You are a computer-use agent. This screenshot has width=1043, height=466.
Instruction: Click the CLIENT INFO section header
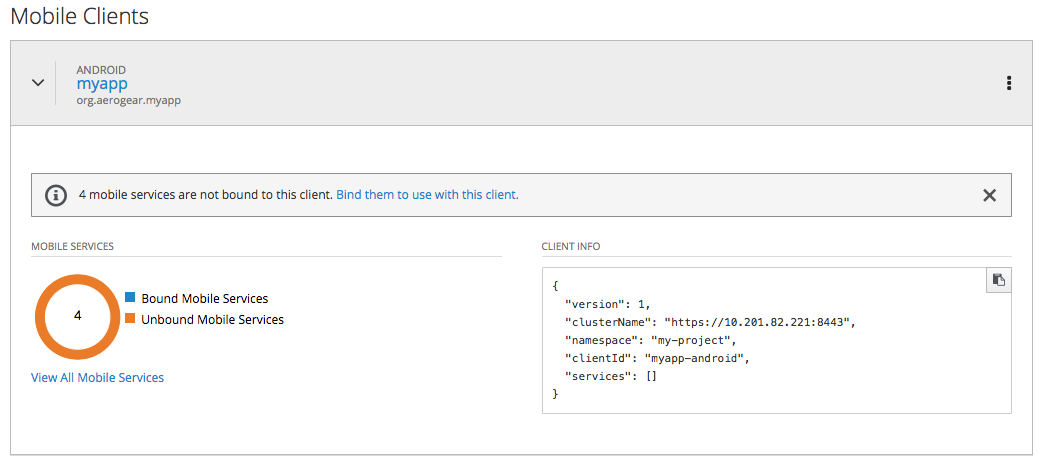[x=571, y=246]
